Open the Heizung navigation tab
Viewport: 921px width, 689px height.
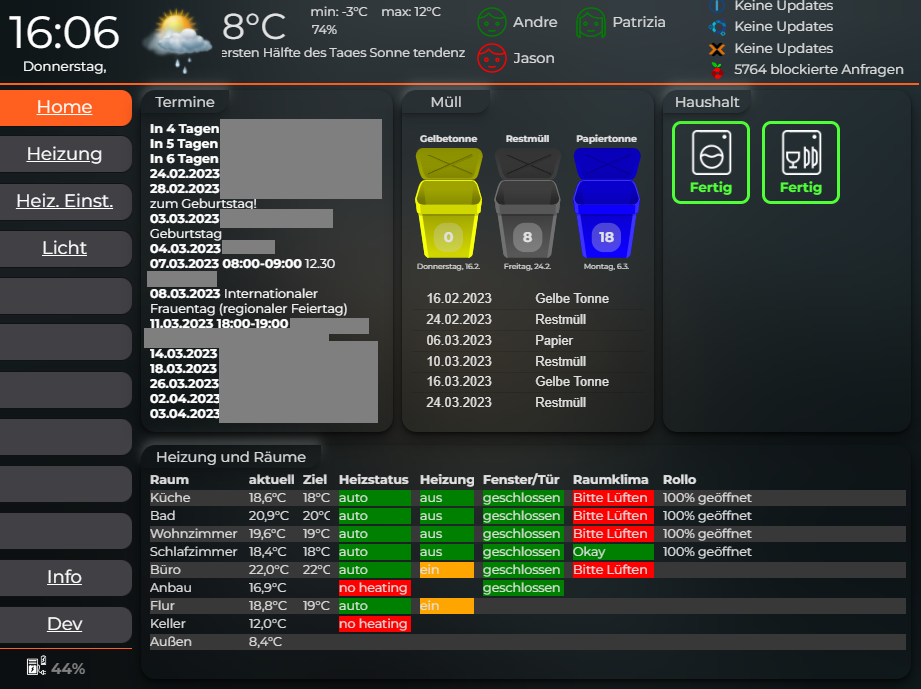coord(66,154)
